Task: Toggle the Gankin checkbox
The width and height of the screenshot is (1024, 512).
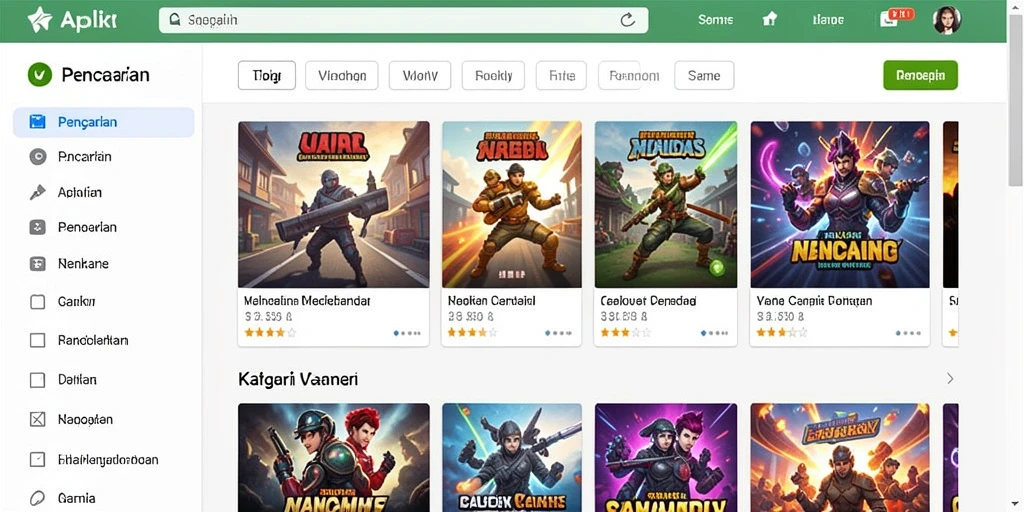Action: (x=38, y=302)
